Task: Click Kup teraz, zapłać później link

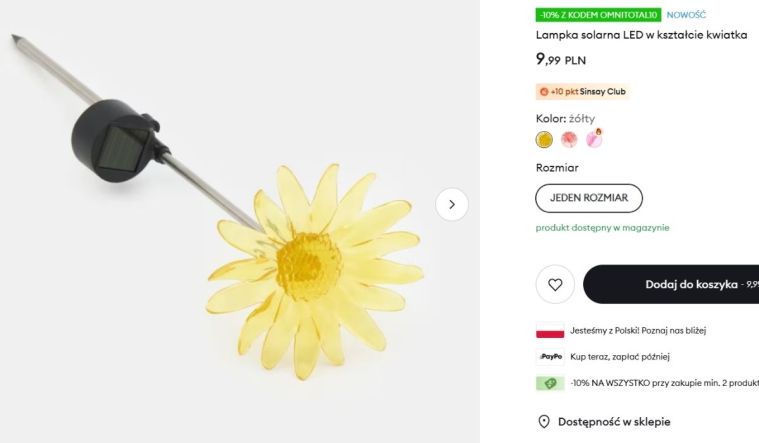Action: (x=620, y=357)
